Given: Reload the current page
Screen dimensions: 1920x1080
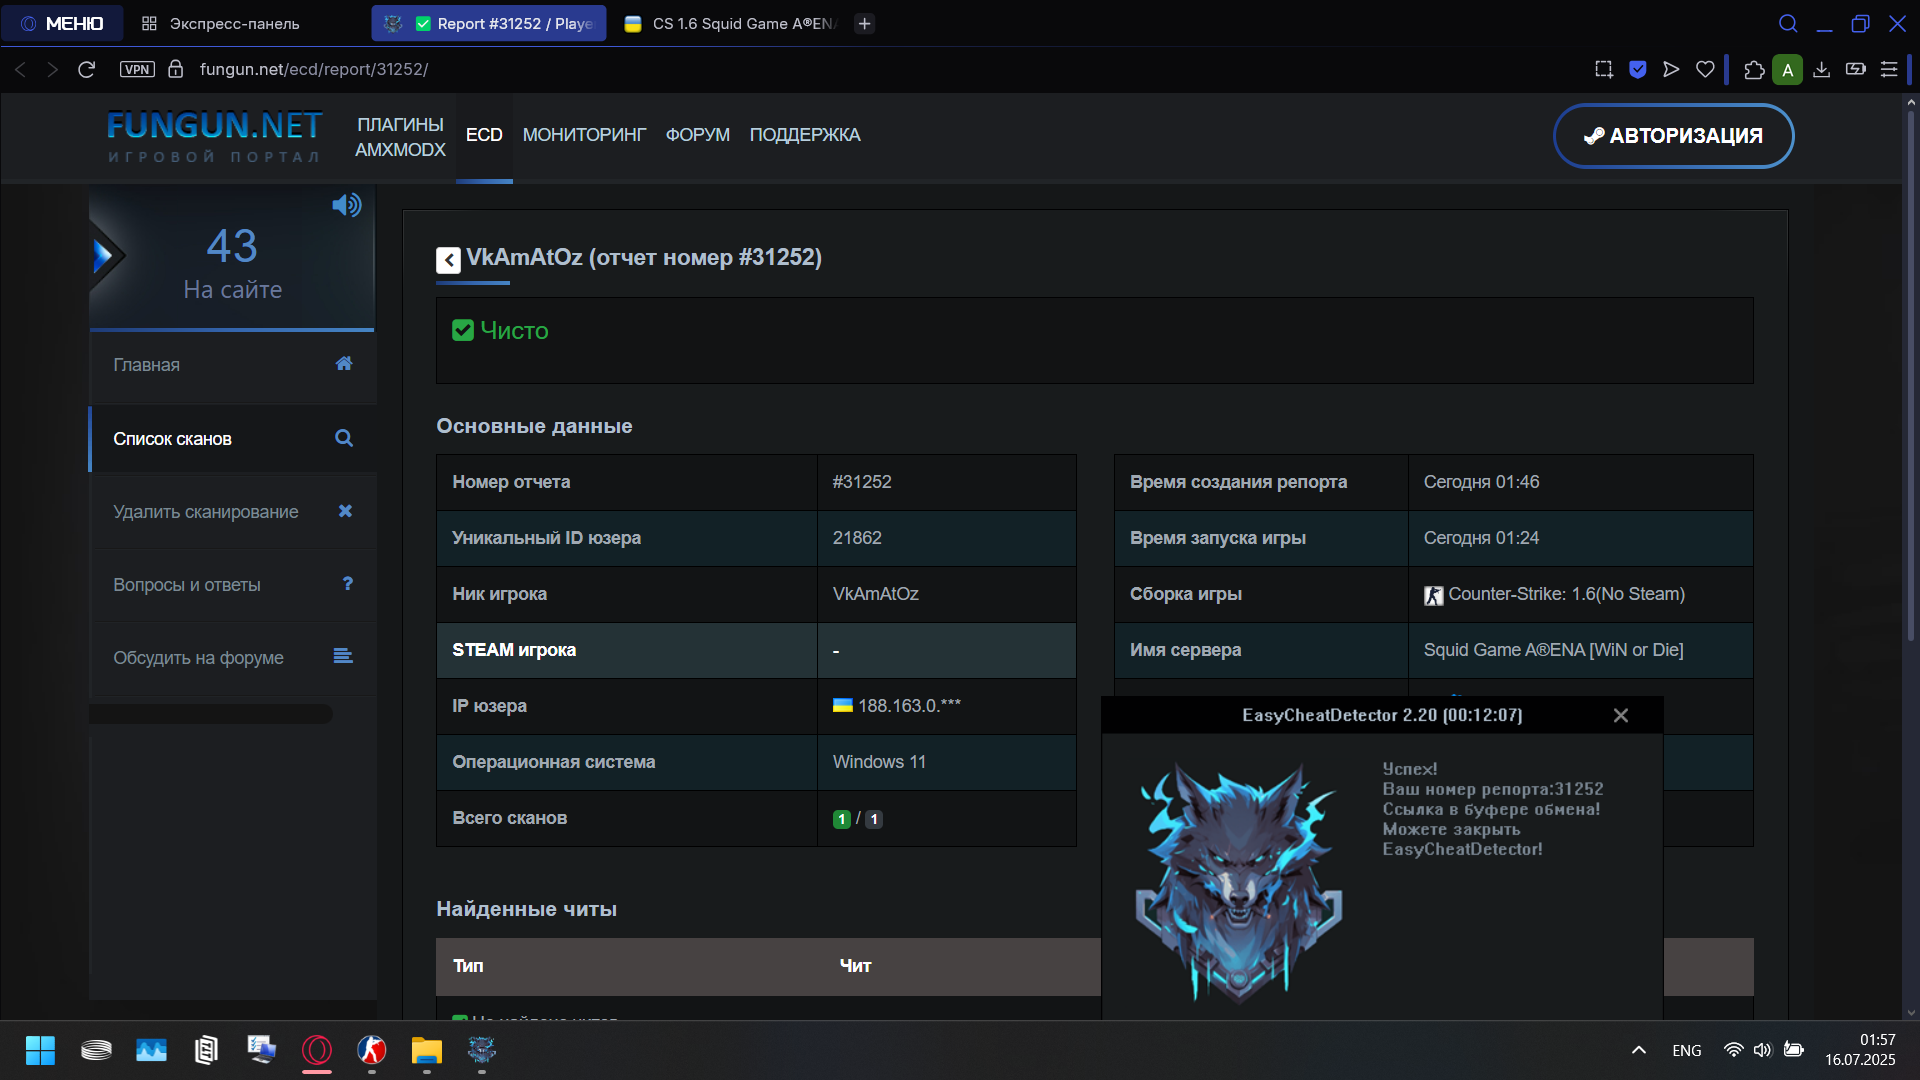Looking at the screenshot, I should tap(87, 69).
